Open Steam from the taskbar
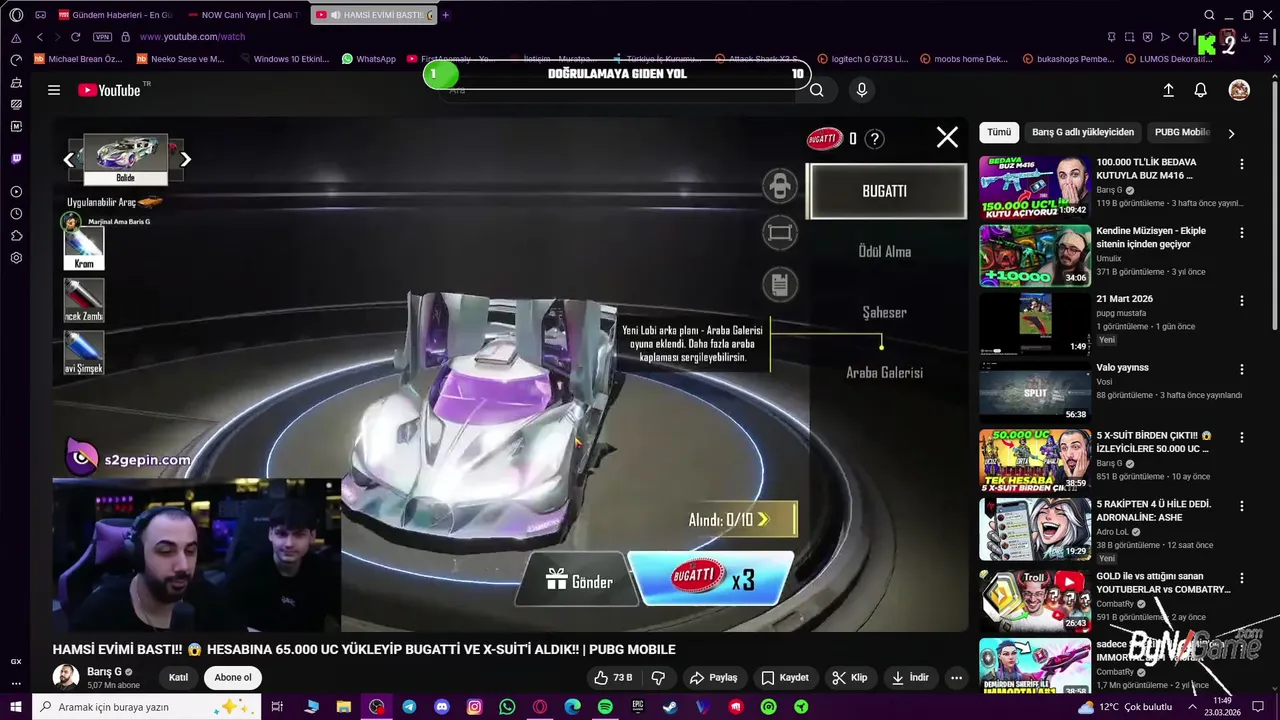Image resolution: width=1280 pixels, height=720 pixels. [670, 707]
